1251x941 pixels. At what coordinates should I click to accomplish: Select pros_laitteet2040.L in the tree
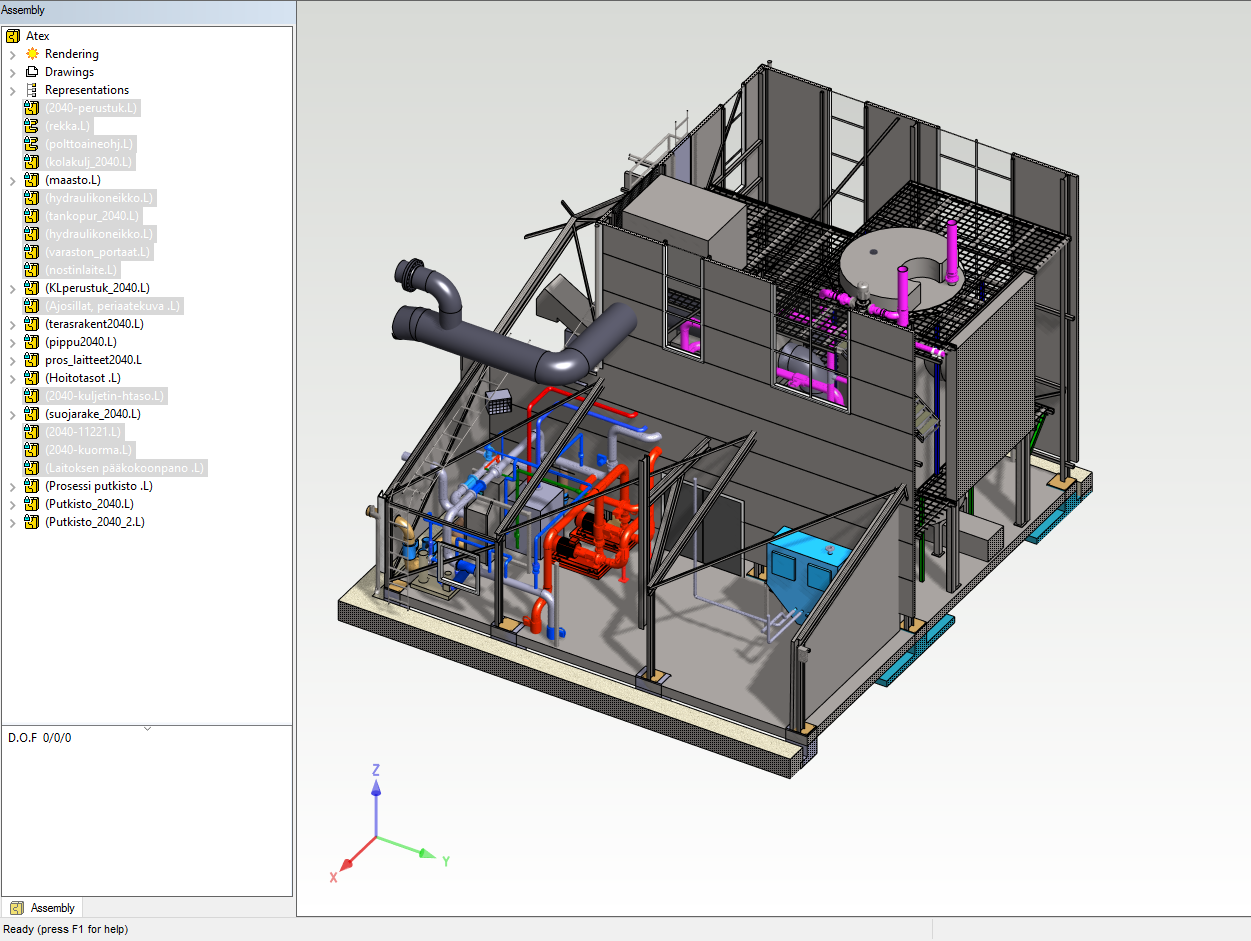coord(93,360)
